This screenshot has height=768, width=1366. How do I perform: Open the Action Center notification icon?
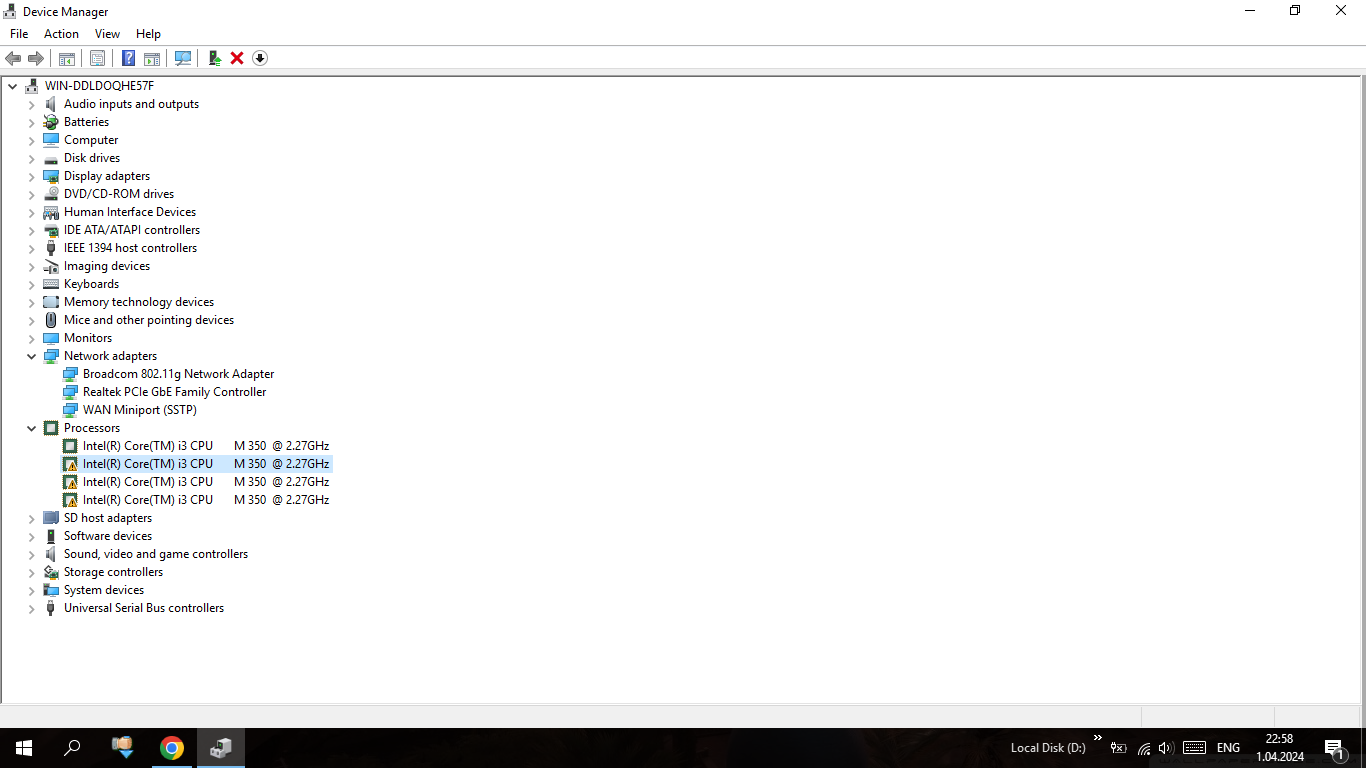tap(1334, 748)
